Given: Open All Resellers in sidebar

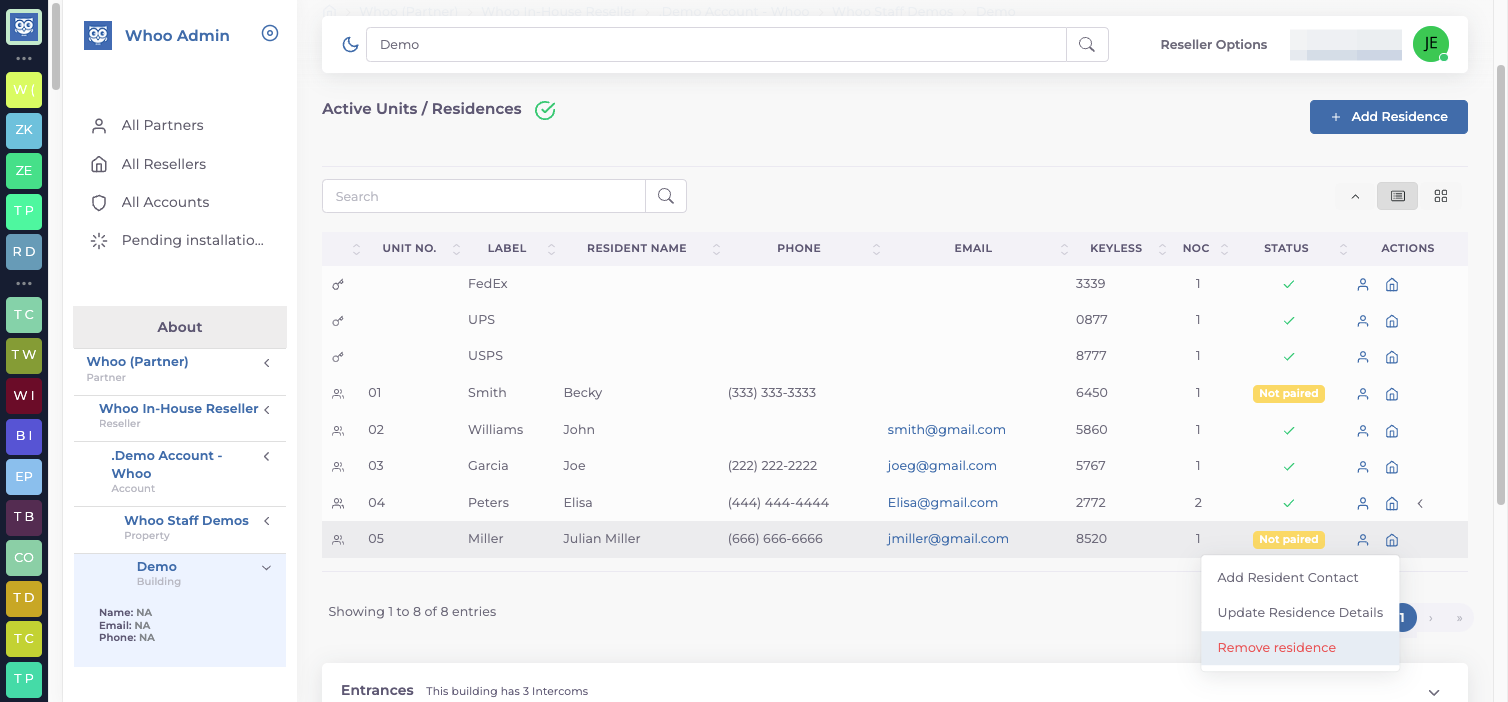Looking at the screenshot, I should (164, 164).
